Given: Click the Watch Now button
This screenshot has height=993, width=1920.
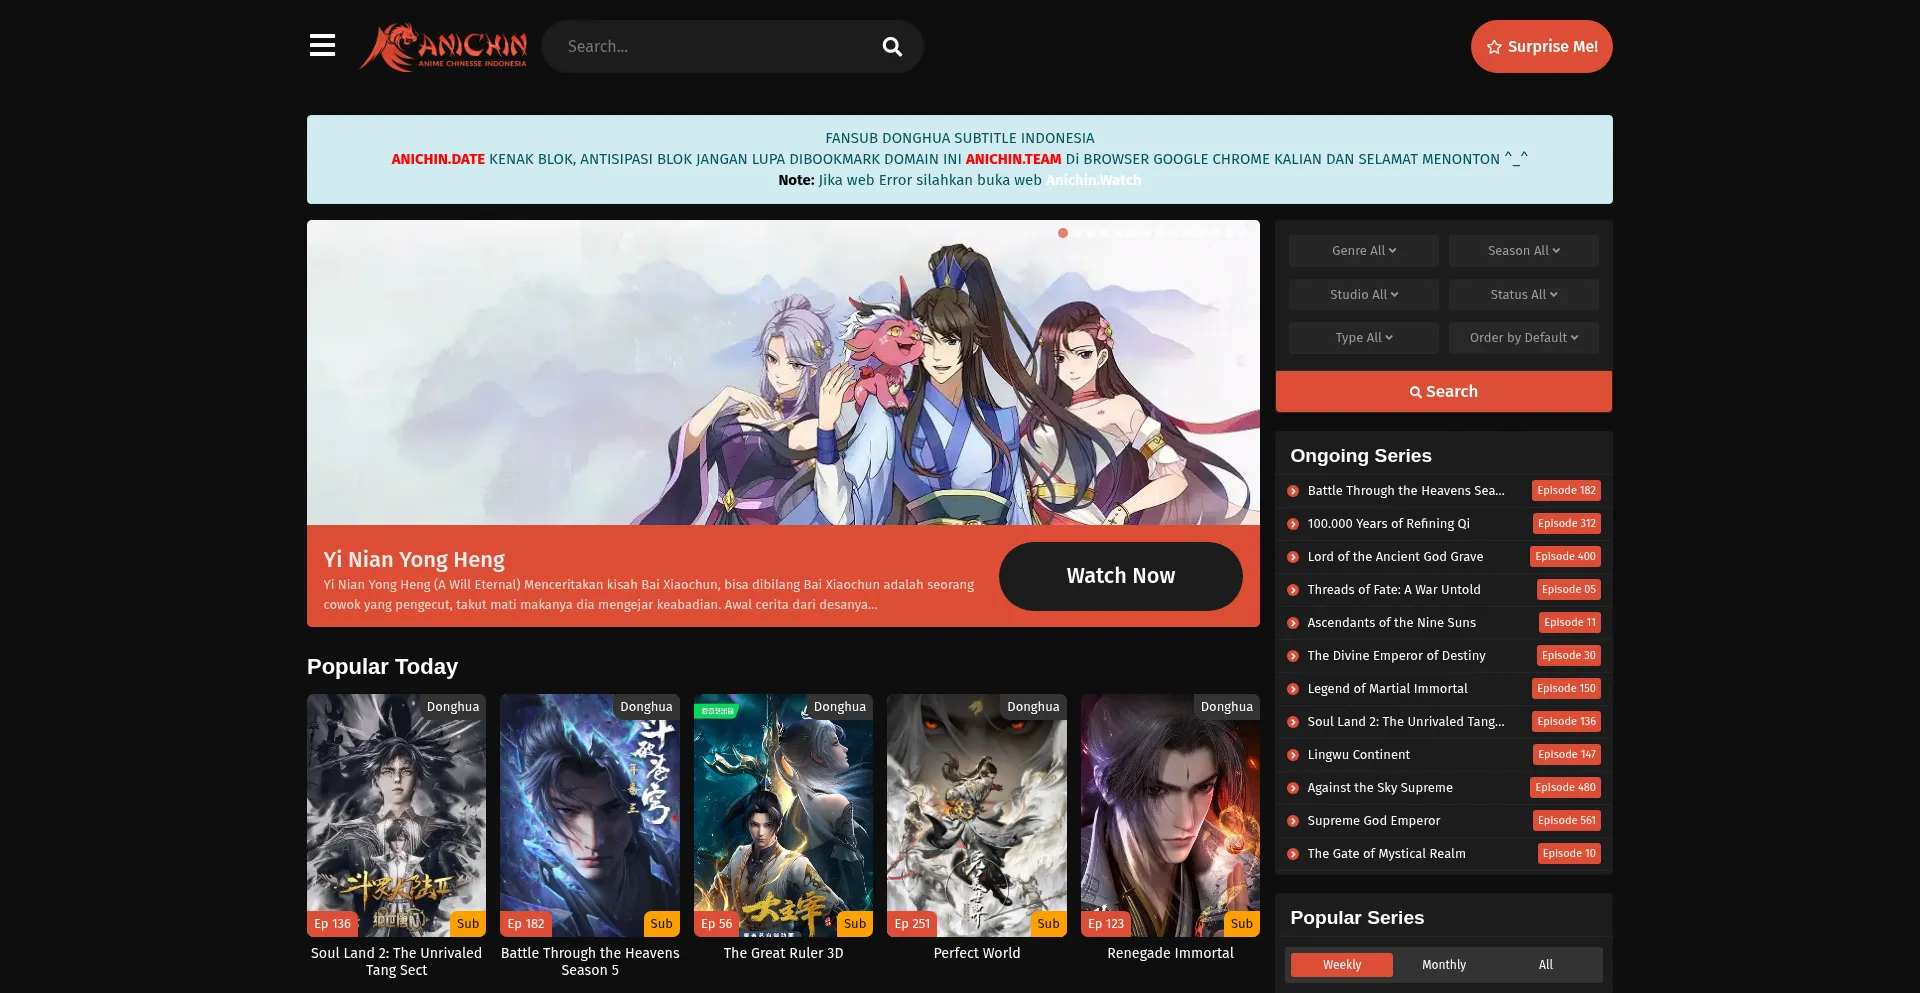Looking at the screenshot, I should coord(1120,576).
